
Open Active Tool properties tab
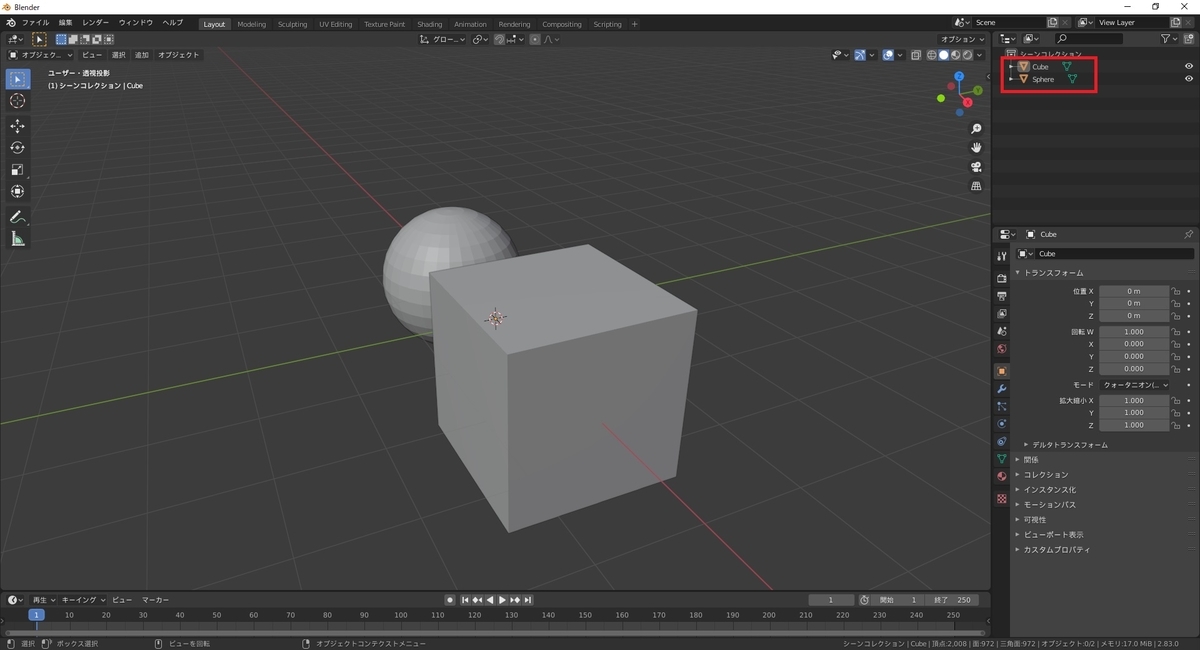tap(1002, 257)
